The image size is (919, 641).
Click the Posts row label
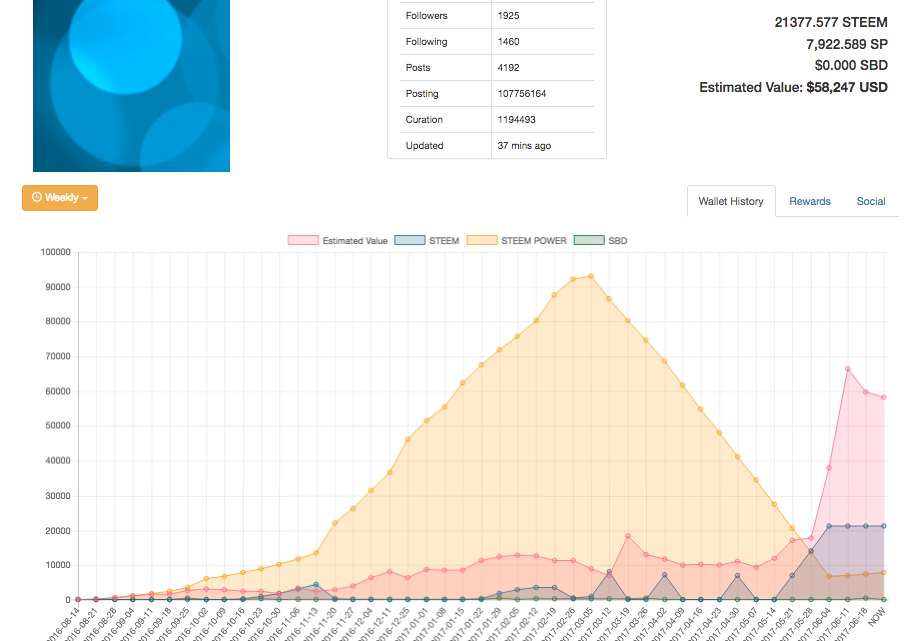pos(417,67)
